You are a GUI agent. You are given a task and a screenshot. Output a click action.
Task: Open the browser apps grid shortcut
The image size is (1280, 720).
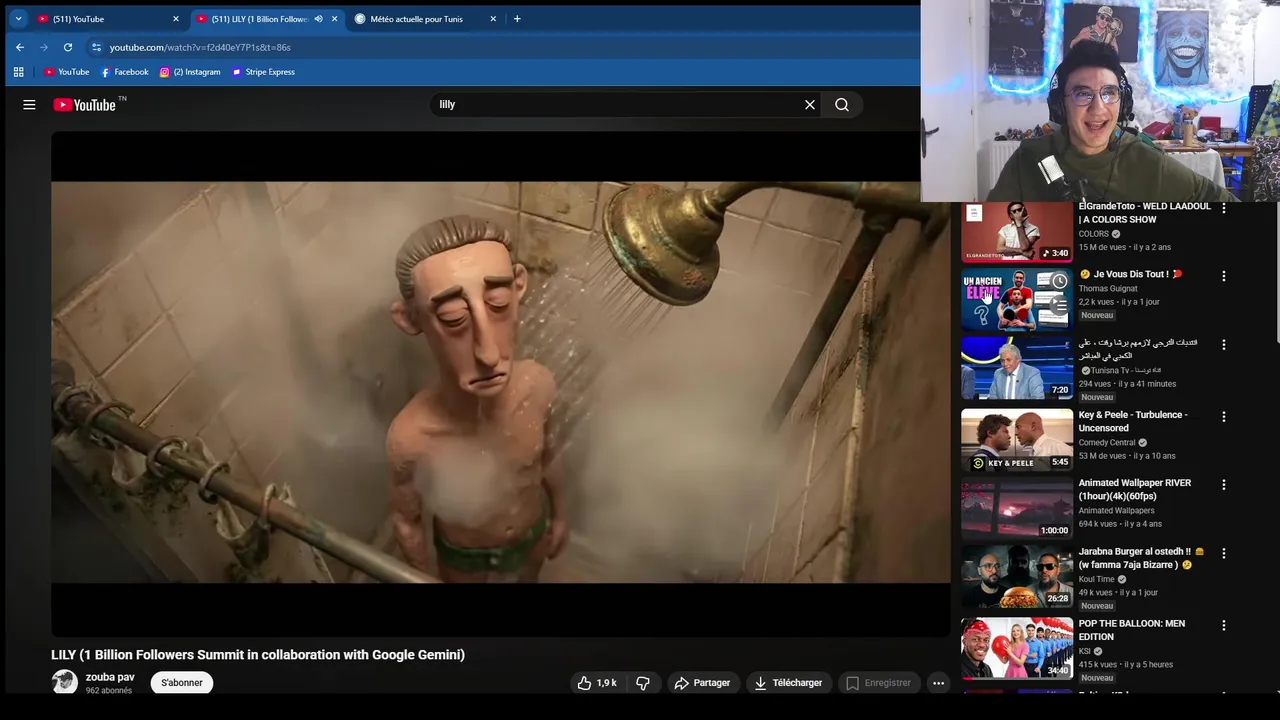click(18, 72)
